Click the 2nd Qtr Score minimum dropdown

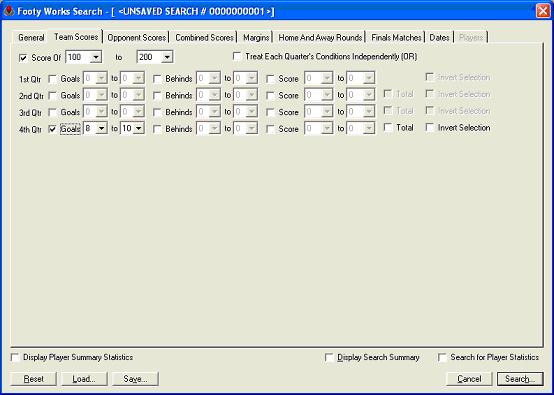coord(318,95)
